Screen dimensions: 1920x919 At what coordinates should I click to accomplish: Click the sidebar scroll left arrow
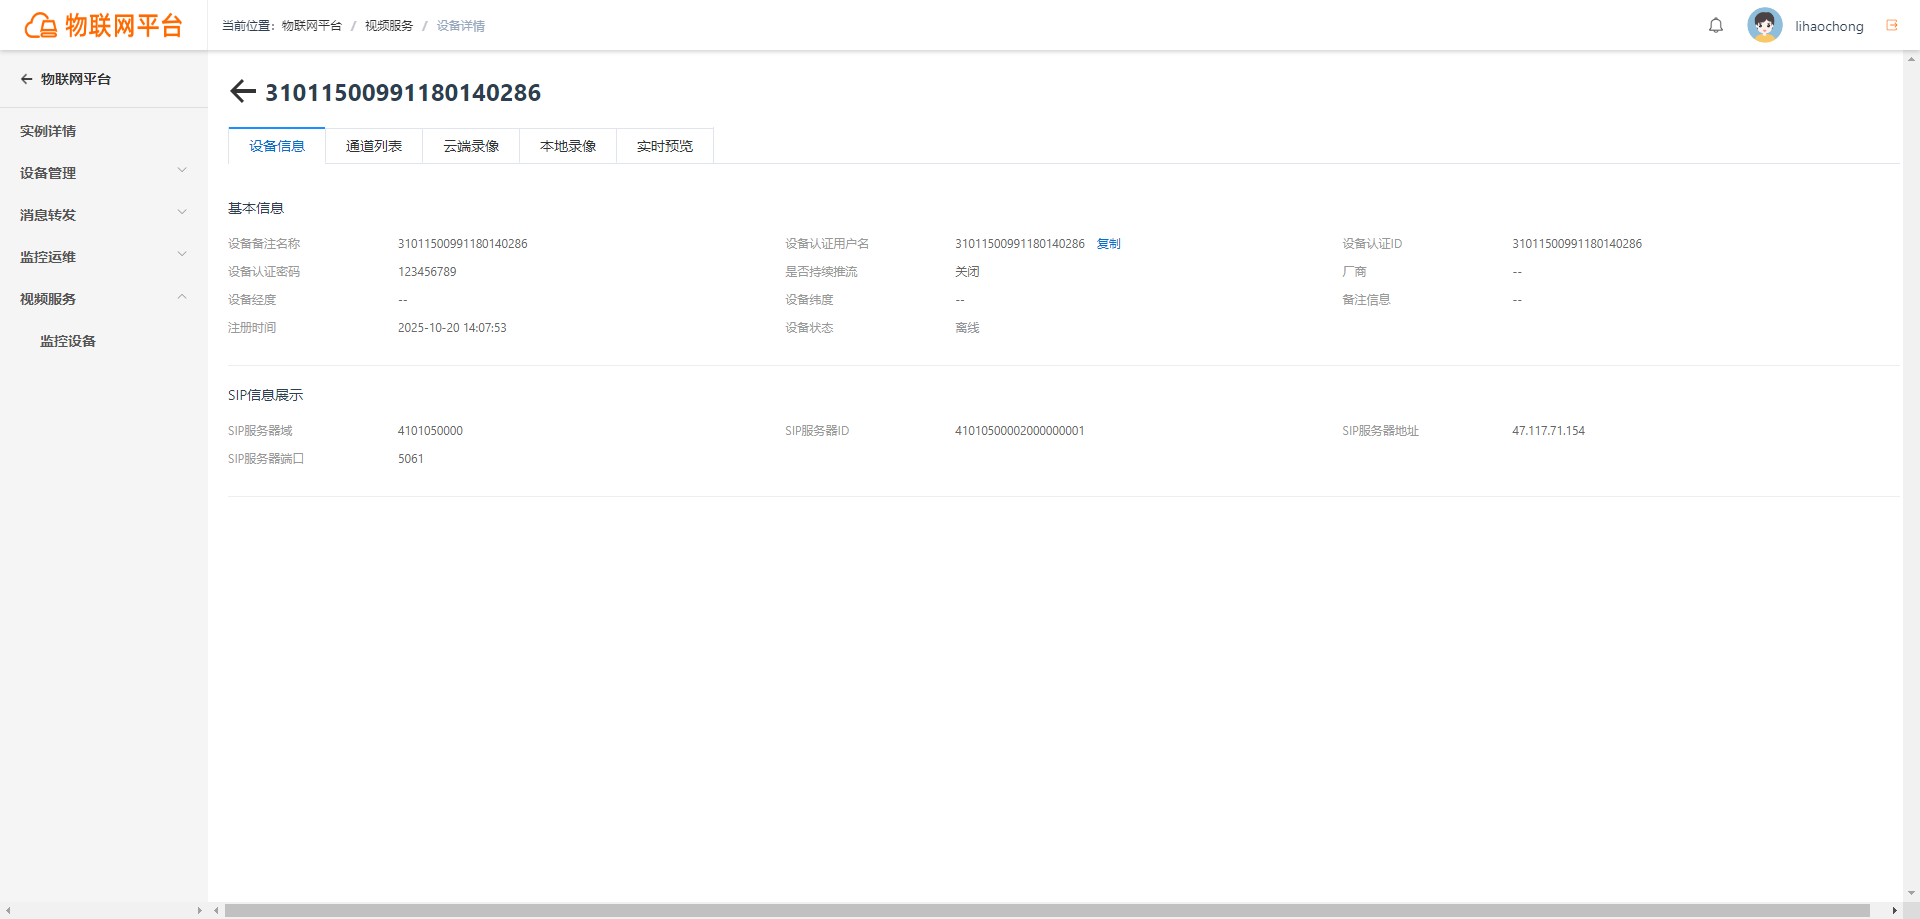coord(8,911)
